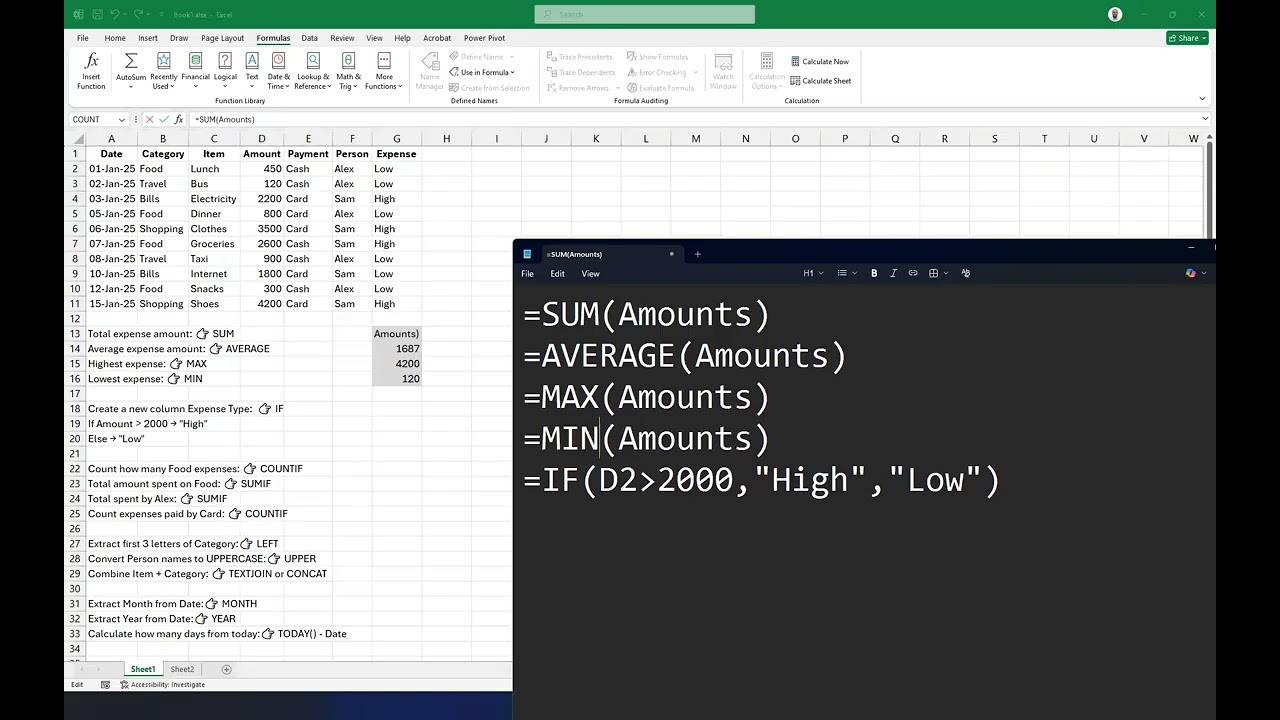1280x720 pixels.
Task: Click Trace Dependents
Action: [x=581, y=72]
